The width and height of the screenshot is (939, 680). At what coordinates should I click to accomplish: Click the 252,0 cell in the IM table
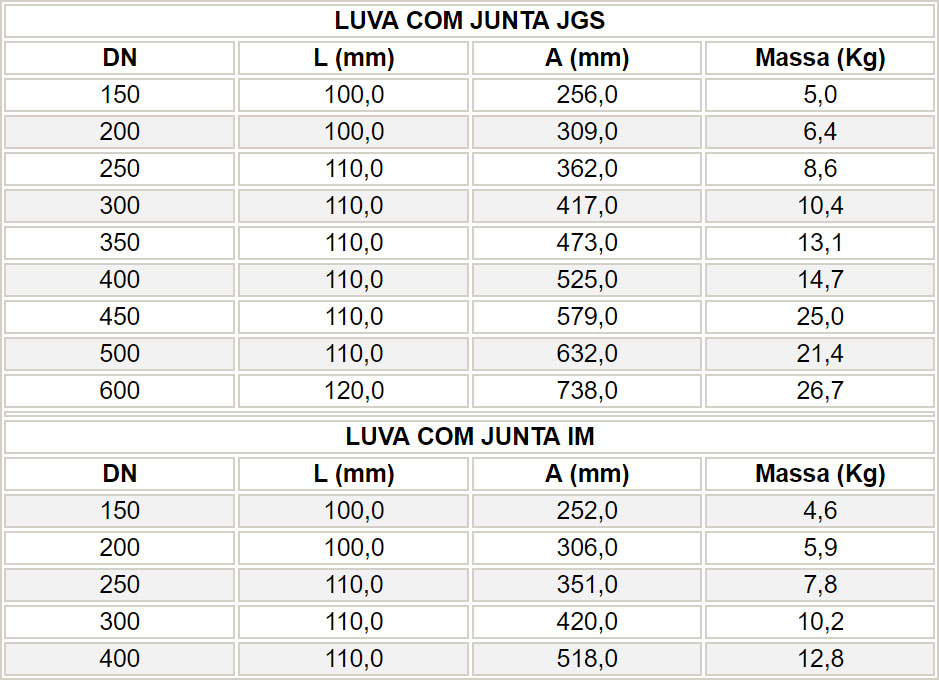pos(587,511)
